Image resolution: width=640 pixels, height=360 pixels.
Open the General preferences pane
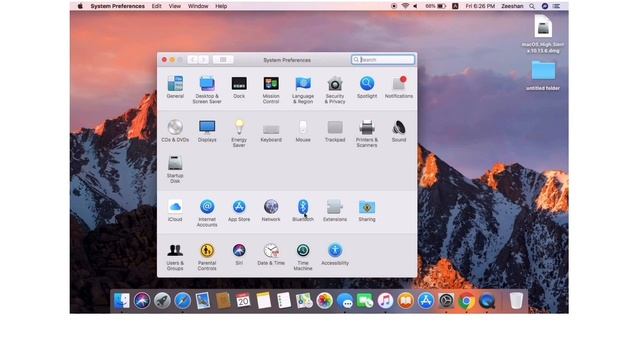coord(175,87)
